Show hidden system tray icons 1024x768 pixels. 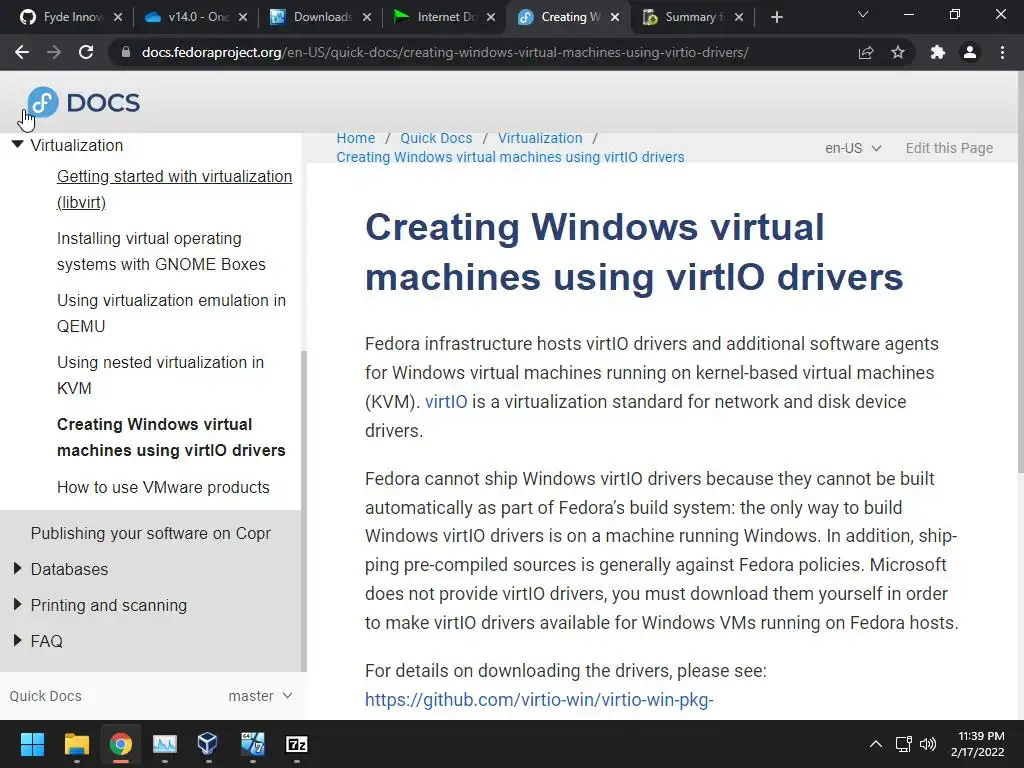[876, 744]
